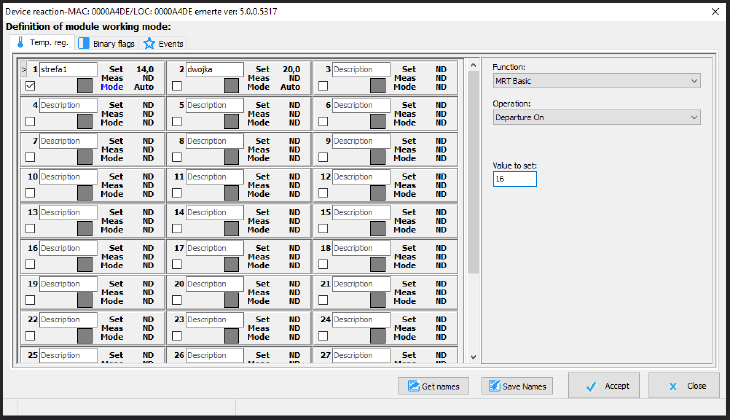Click the zone list vertical scrollbar thumb
Image resolution: width=730 pixels, height=420 pixels.
click(473, 172)
